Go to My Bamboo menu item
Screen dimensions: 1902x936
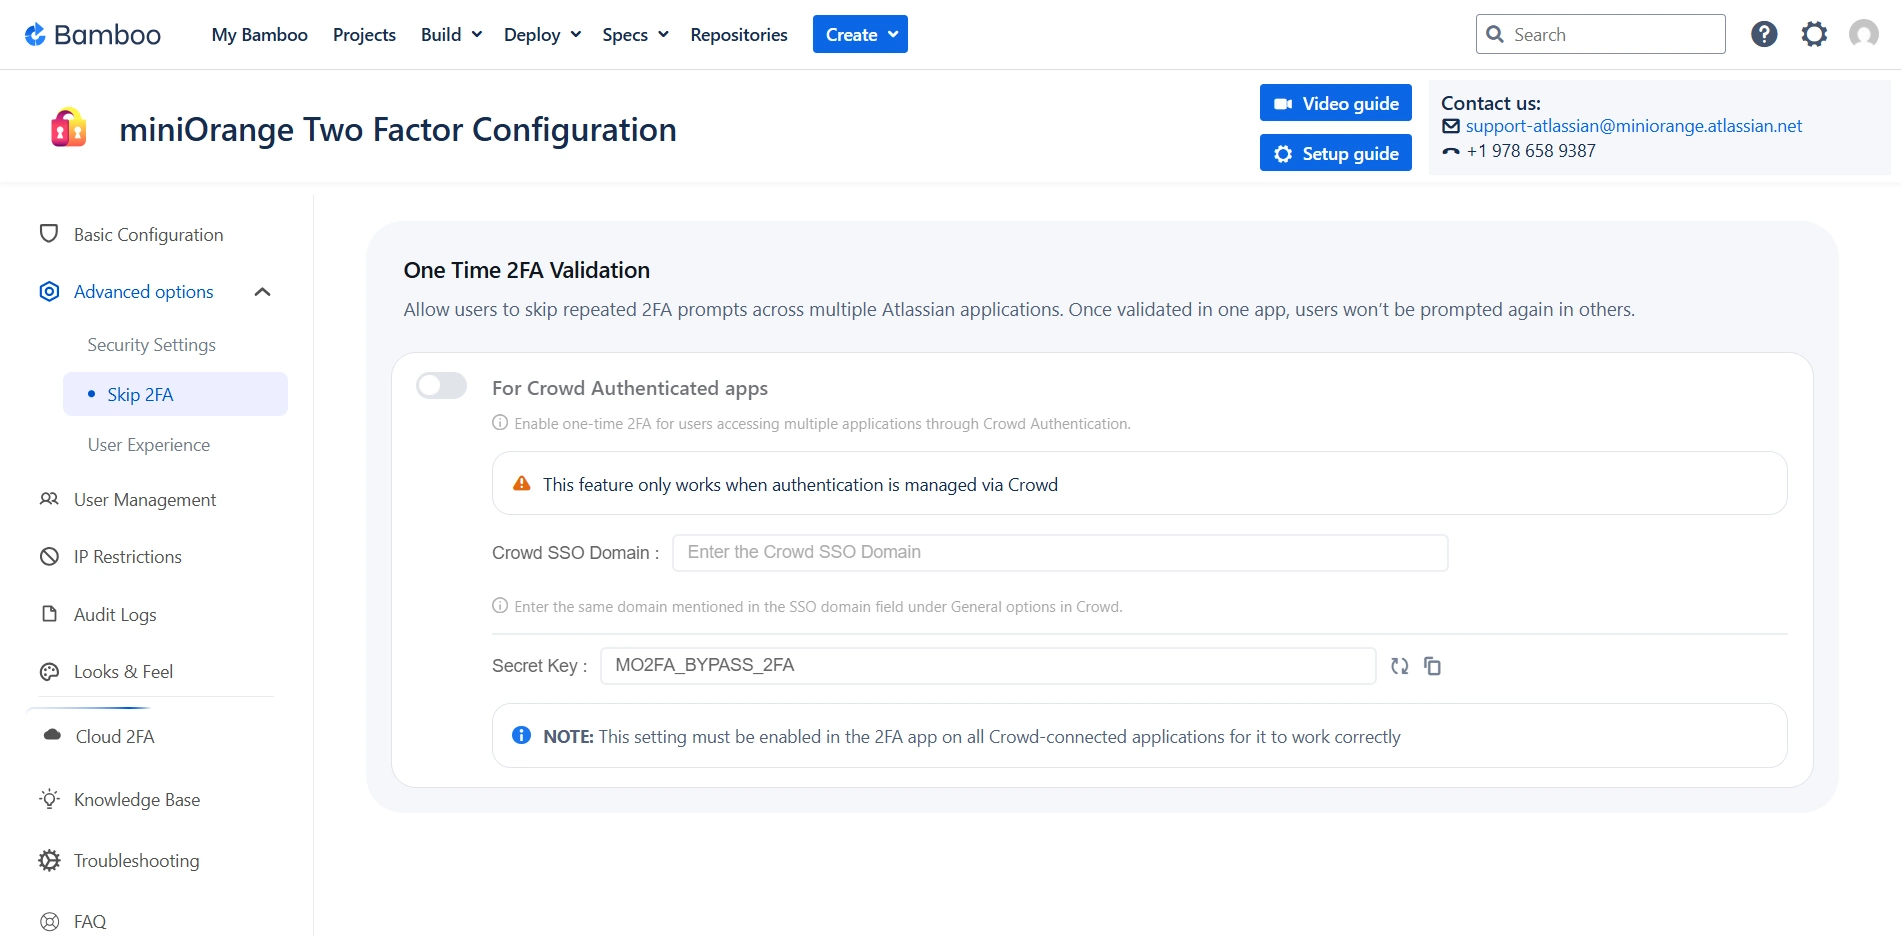pyautogui.click(x=259, y=33)
